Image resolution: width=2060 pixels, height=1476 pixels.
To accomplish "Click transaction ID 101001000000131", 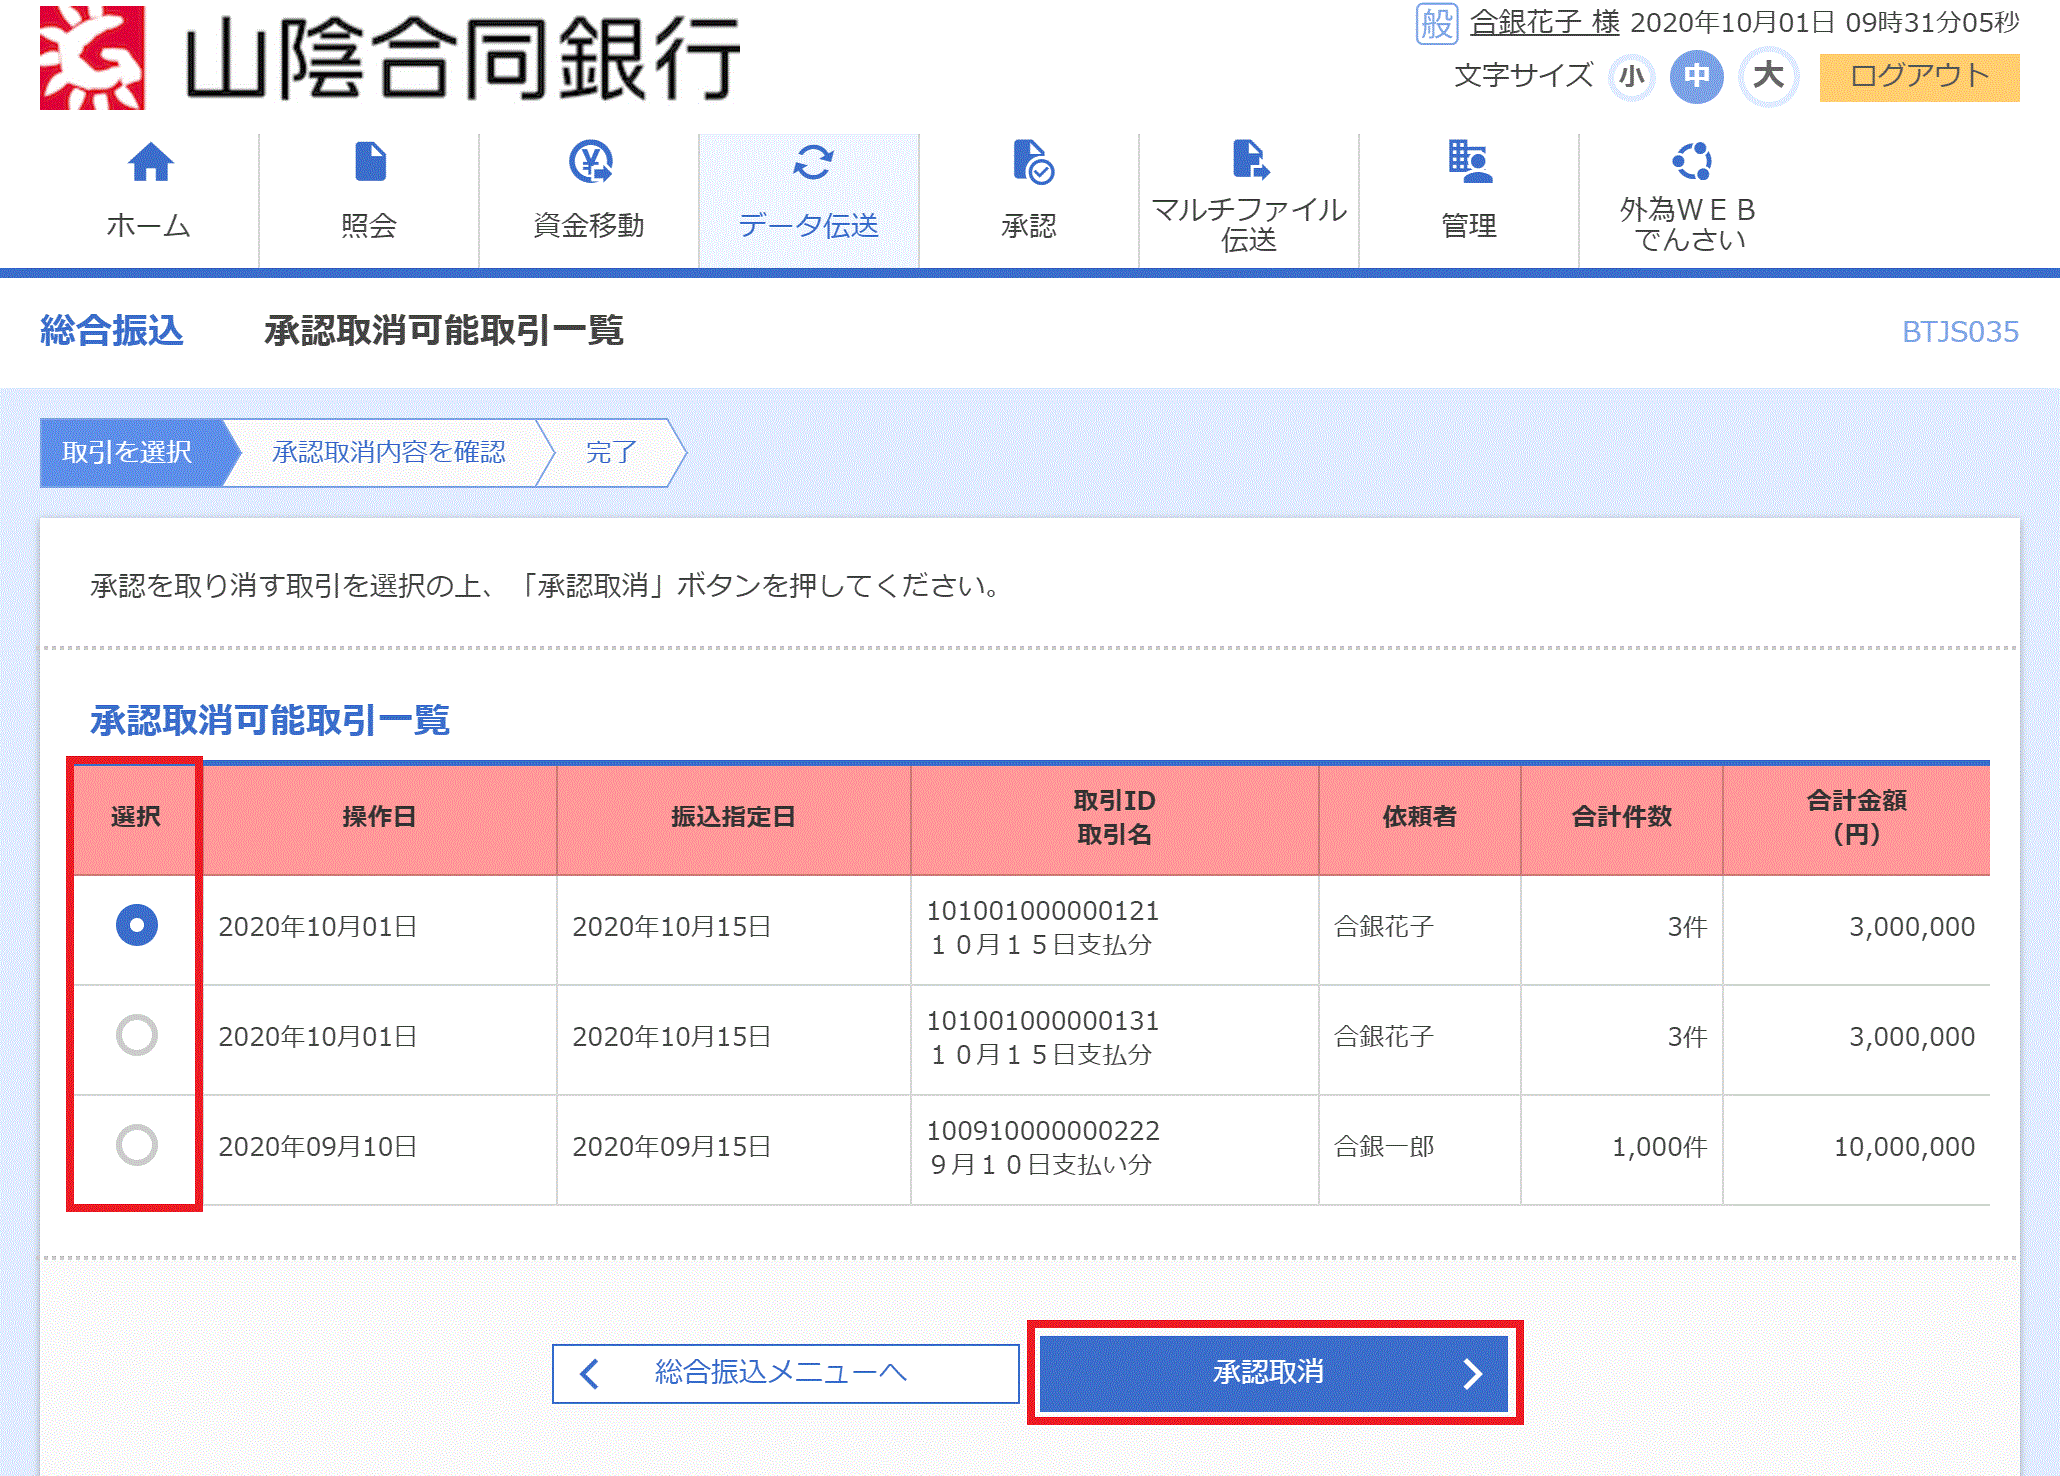I will (x=1043, y=1021).
